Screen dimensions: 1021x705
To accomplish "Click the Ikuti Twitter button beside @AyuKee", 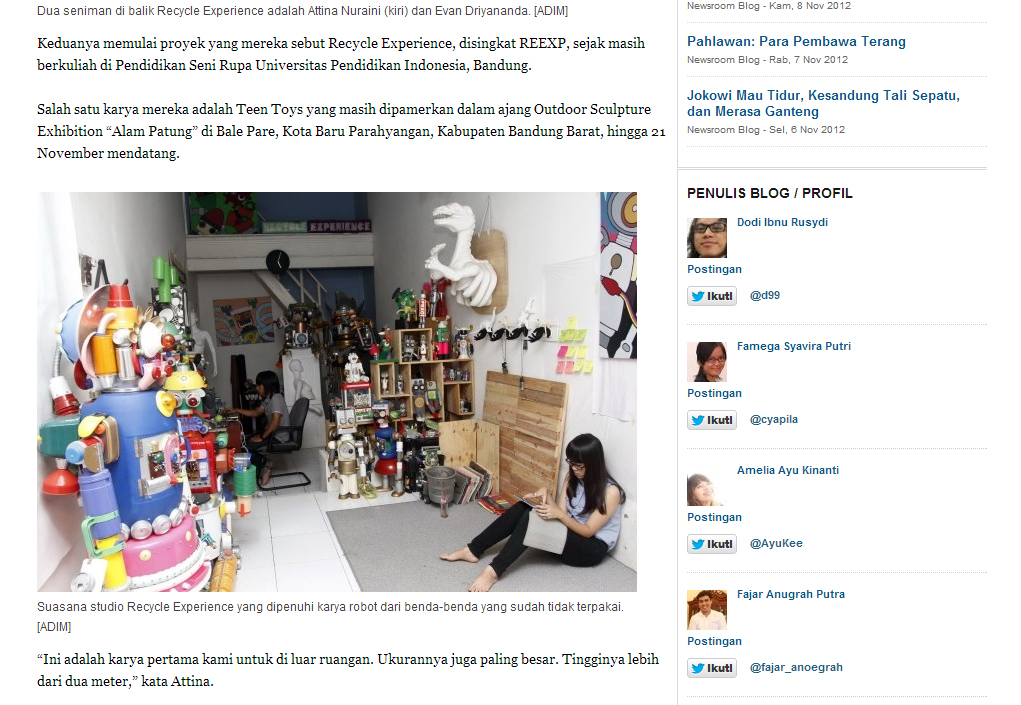I will pos(712,544).
